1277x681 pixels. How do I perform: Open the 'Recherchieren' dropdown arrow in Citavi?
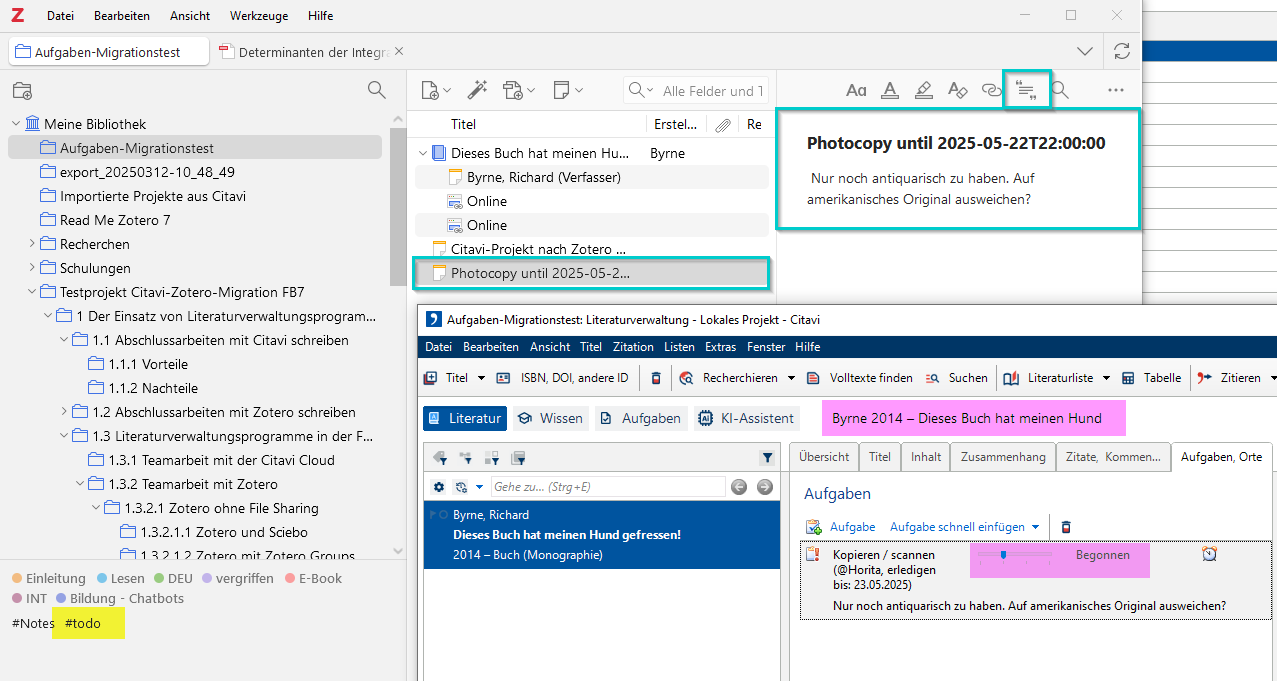pos(791,378)
